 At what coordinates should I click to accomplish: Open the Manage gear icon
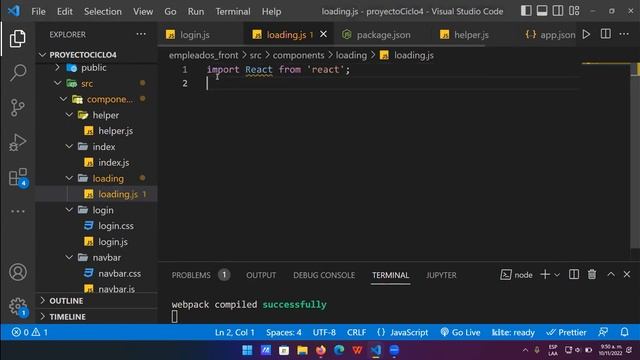pos(18,306)
